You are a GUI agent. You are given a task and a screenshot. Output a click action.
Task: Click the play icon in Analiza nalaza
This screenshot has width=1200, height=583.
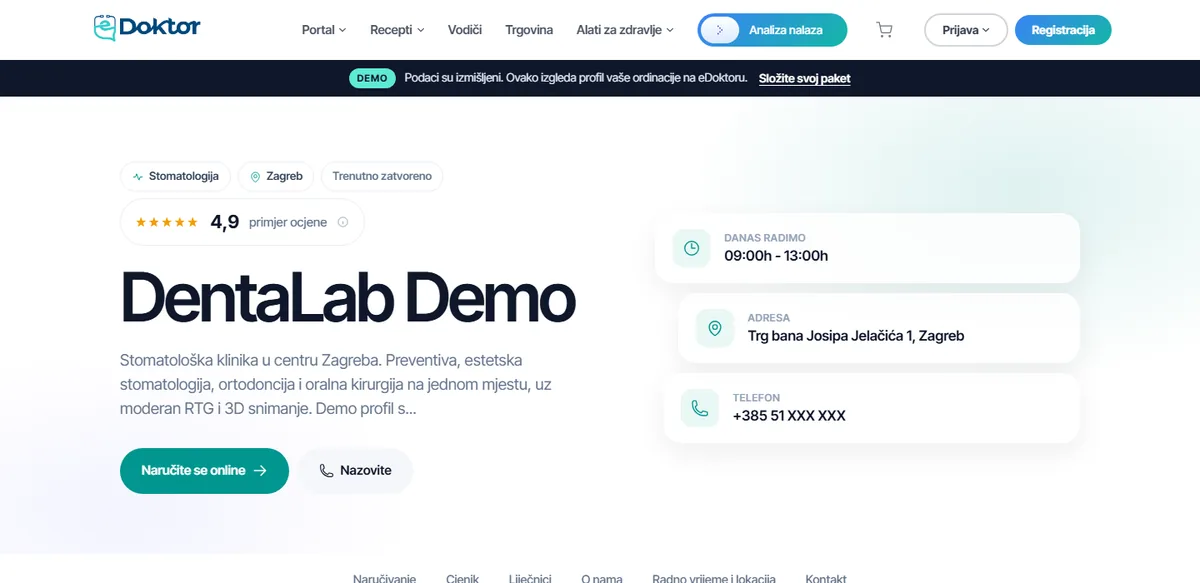tap(720, 30)
